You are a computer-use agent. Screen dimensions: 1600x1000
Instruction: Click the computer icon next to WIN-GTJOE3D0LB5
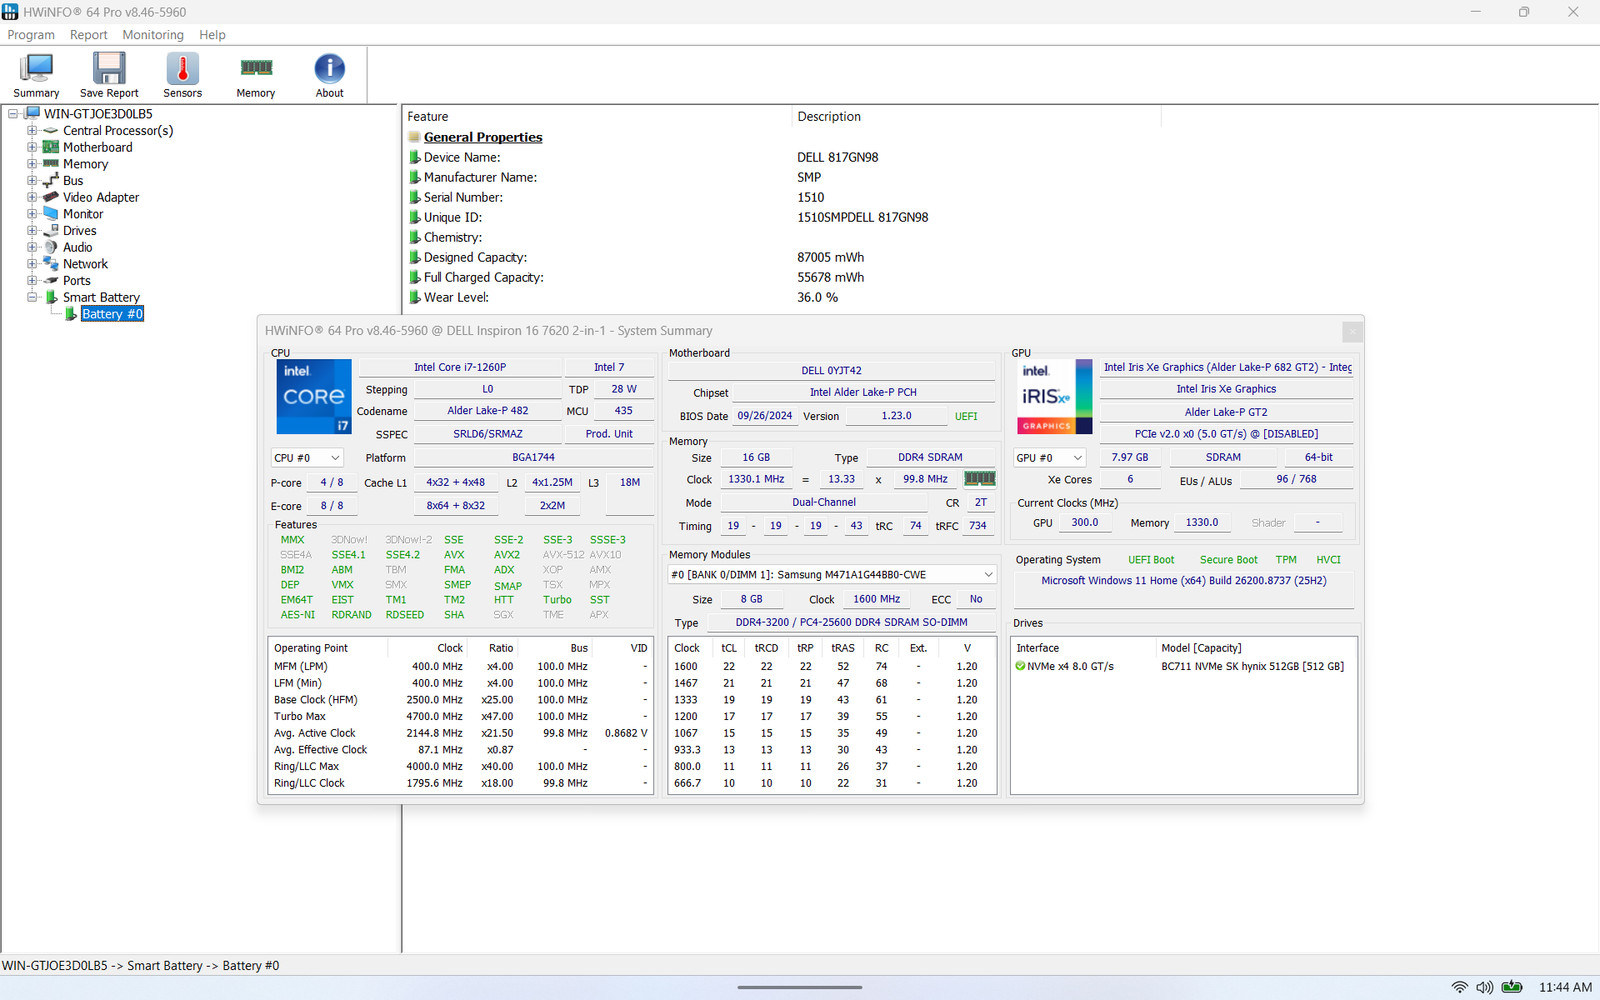(x=32, y=114)
